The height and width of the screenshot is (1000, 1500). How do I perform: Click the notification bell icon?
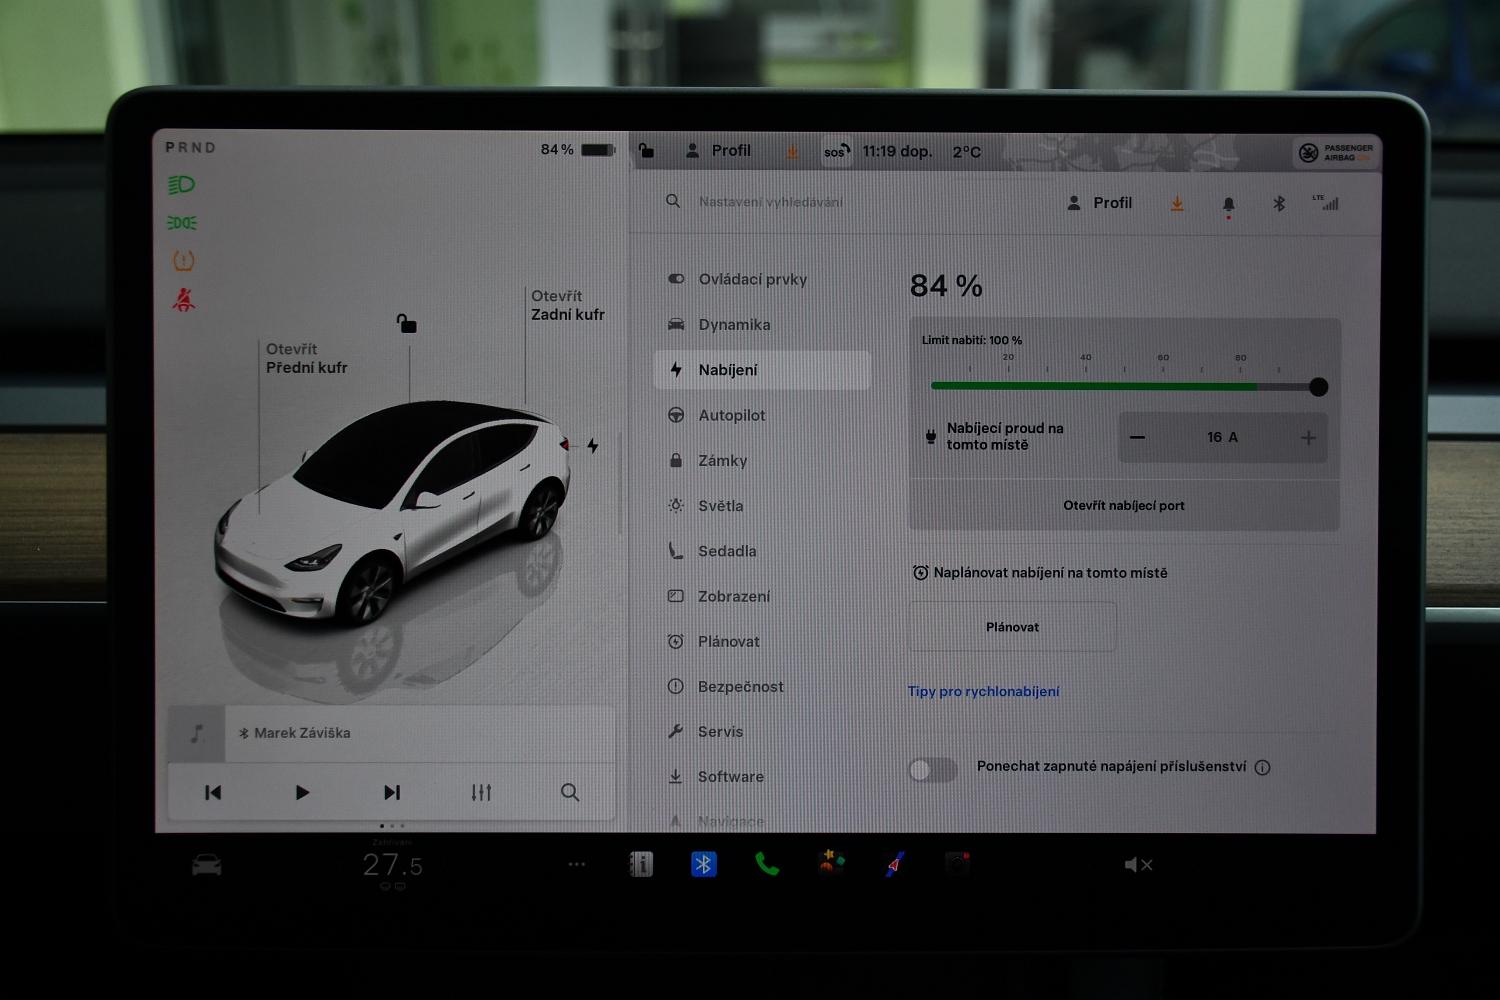click(x=1228, y=204)
